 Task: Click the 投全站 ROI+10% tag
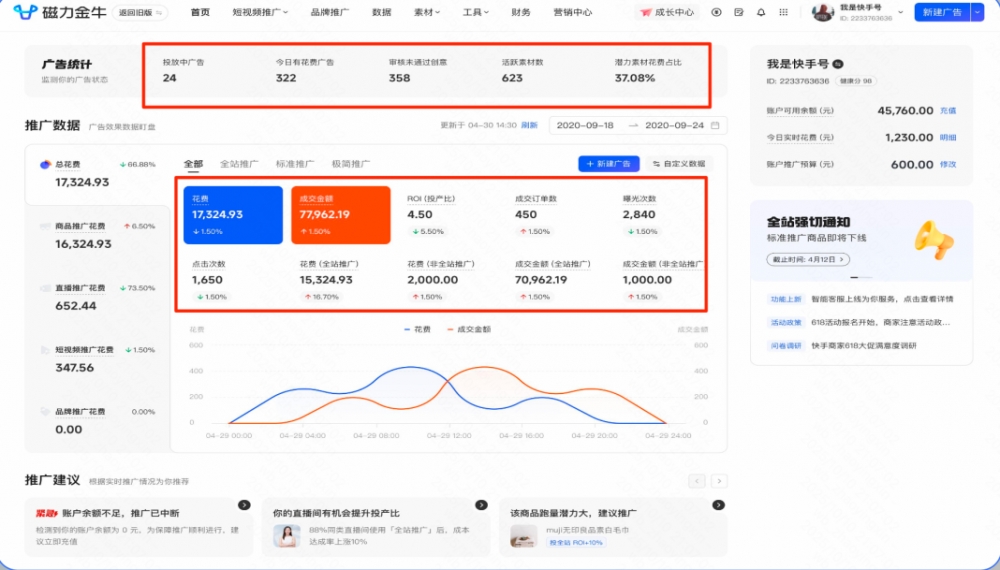pyautogui.click(x=576, y=543)
